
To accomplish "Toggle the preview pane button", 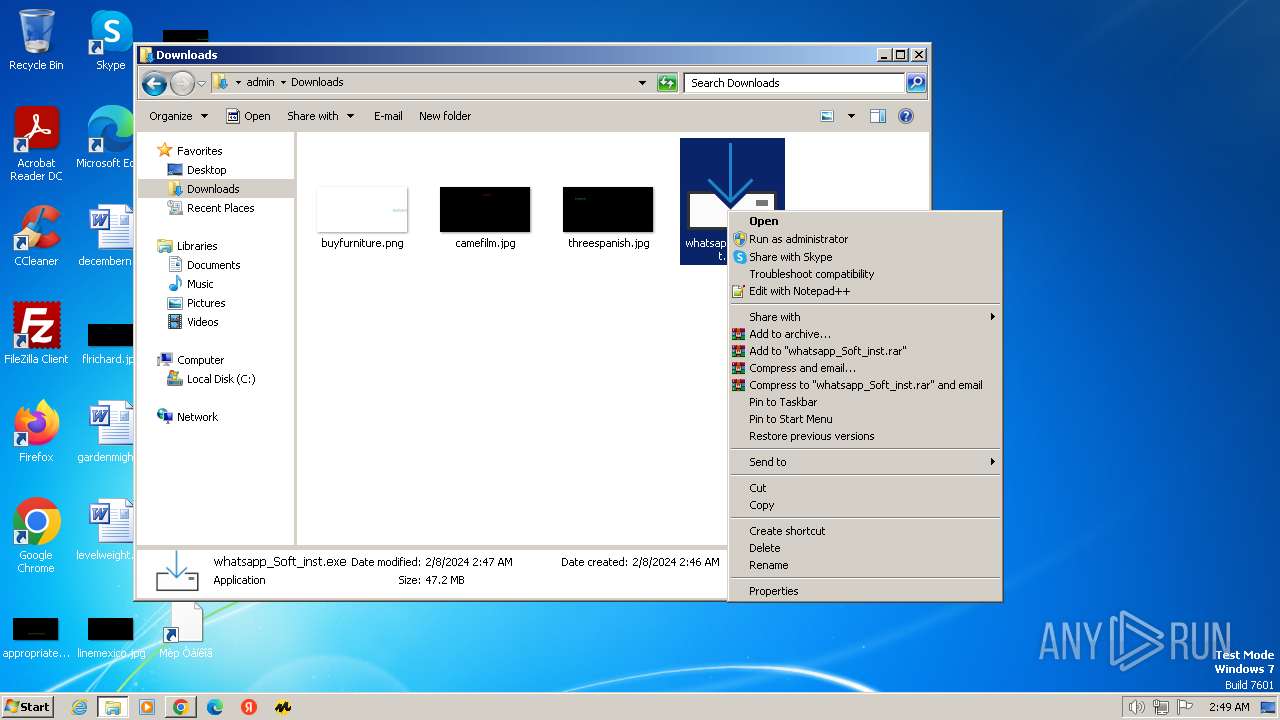I will click(877, 116).
